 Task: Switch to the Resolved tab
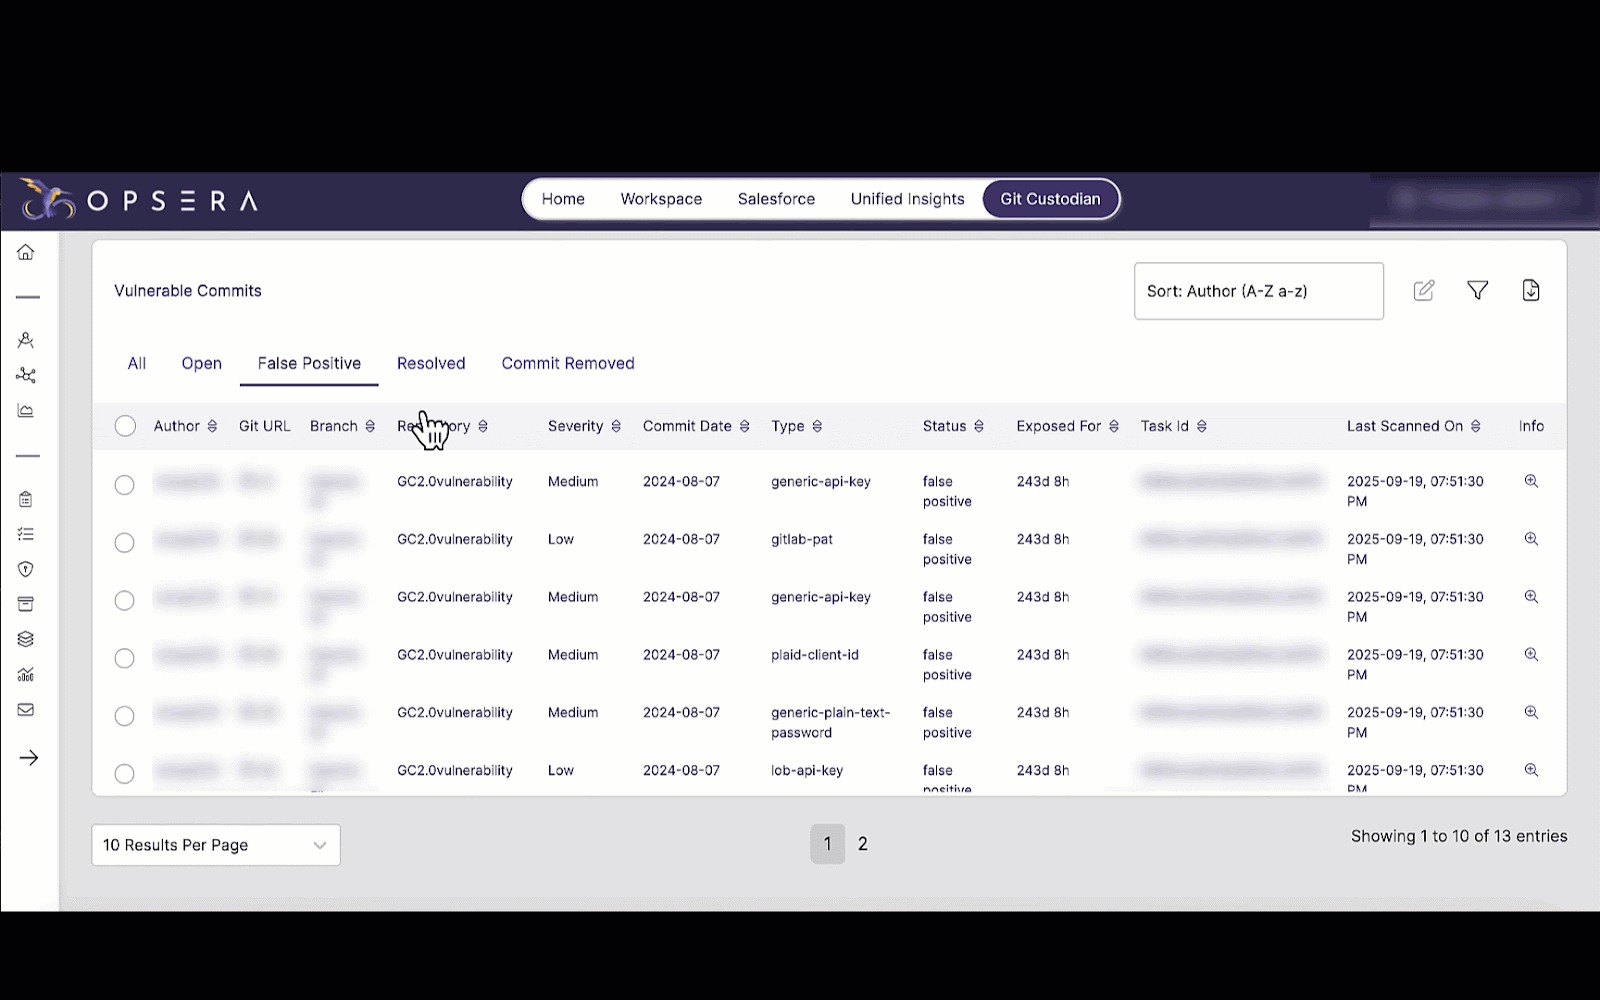point(431,364)
